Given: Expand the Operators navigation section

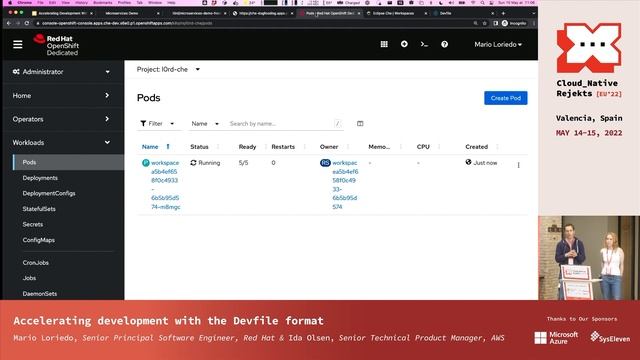Looking at the screenshot, I should [x=61, y=119].
